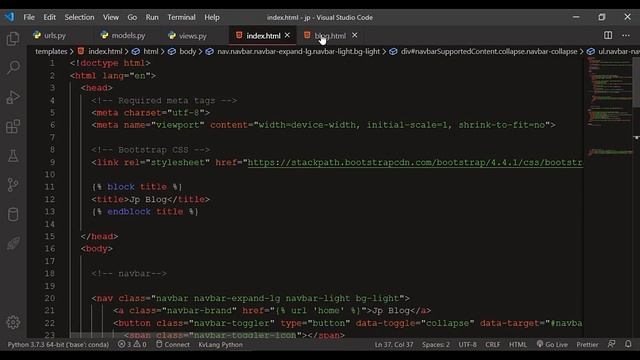The height and width of the screenshot is (360, 640).
Task: Open the Testing flask view
Action: coord(13,156)
